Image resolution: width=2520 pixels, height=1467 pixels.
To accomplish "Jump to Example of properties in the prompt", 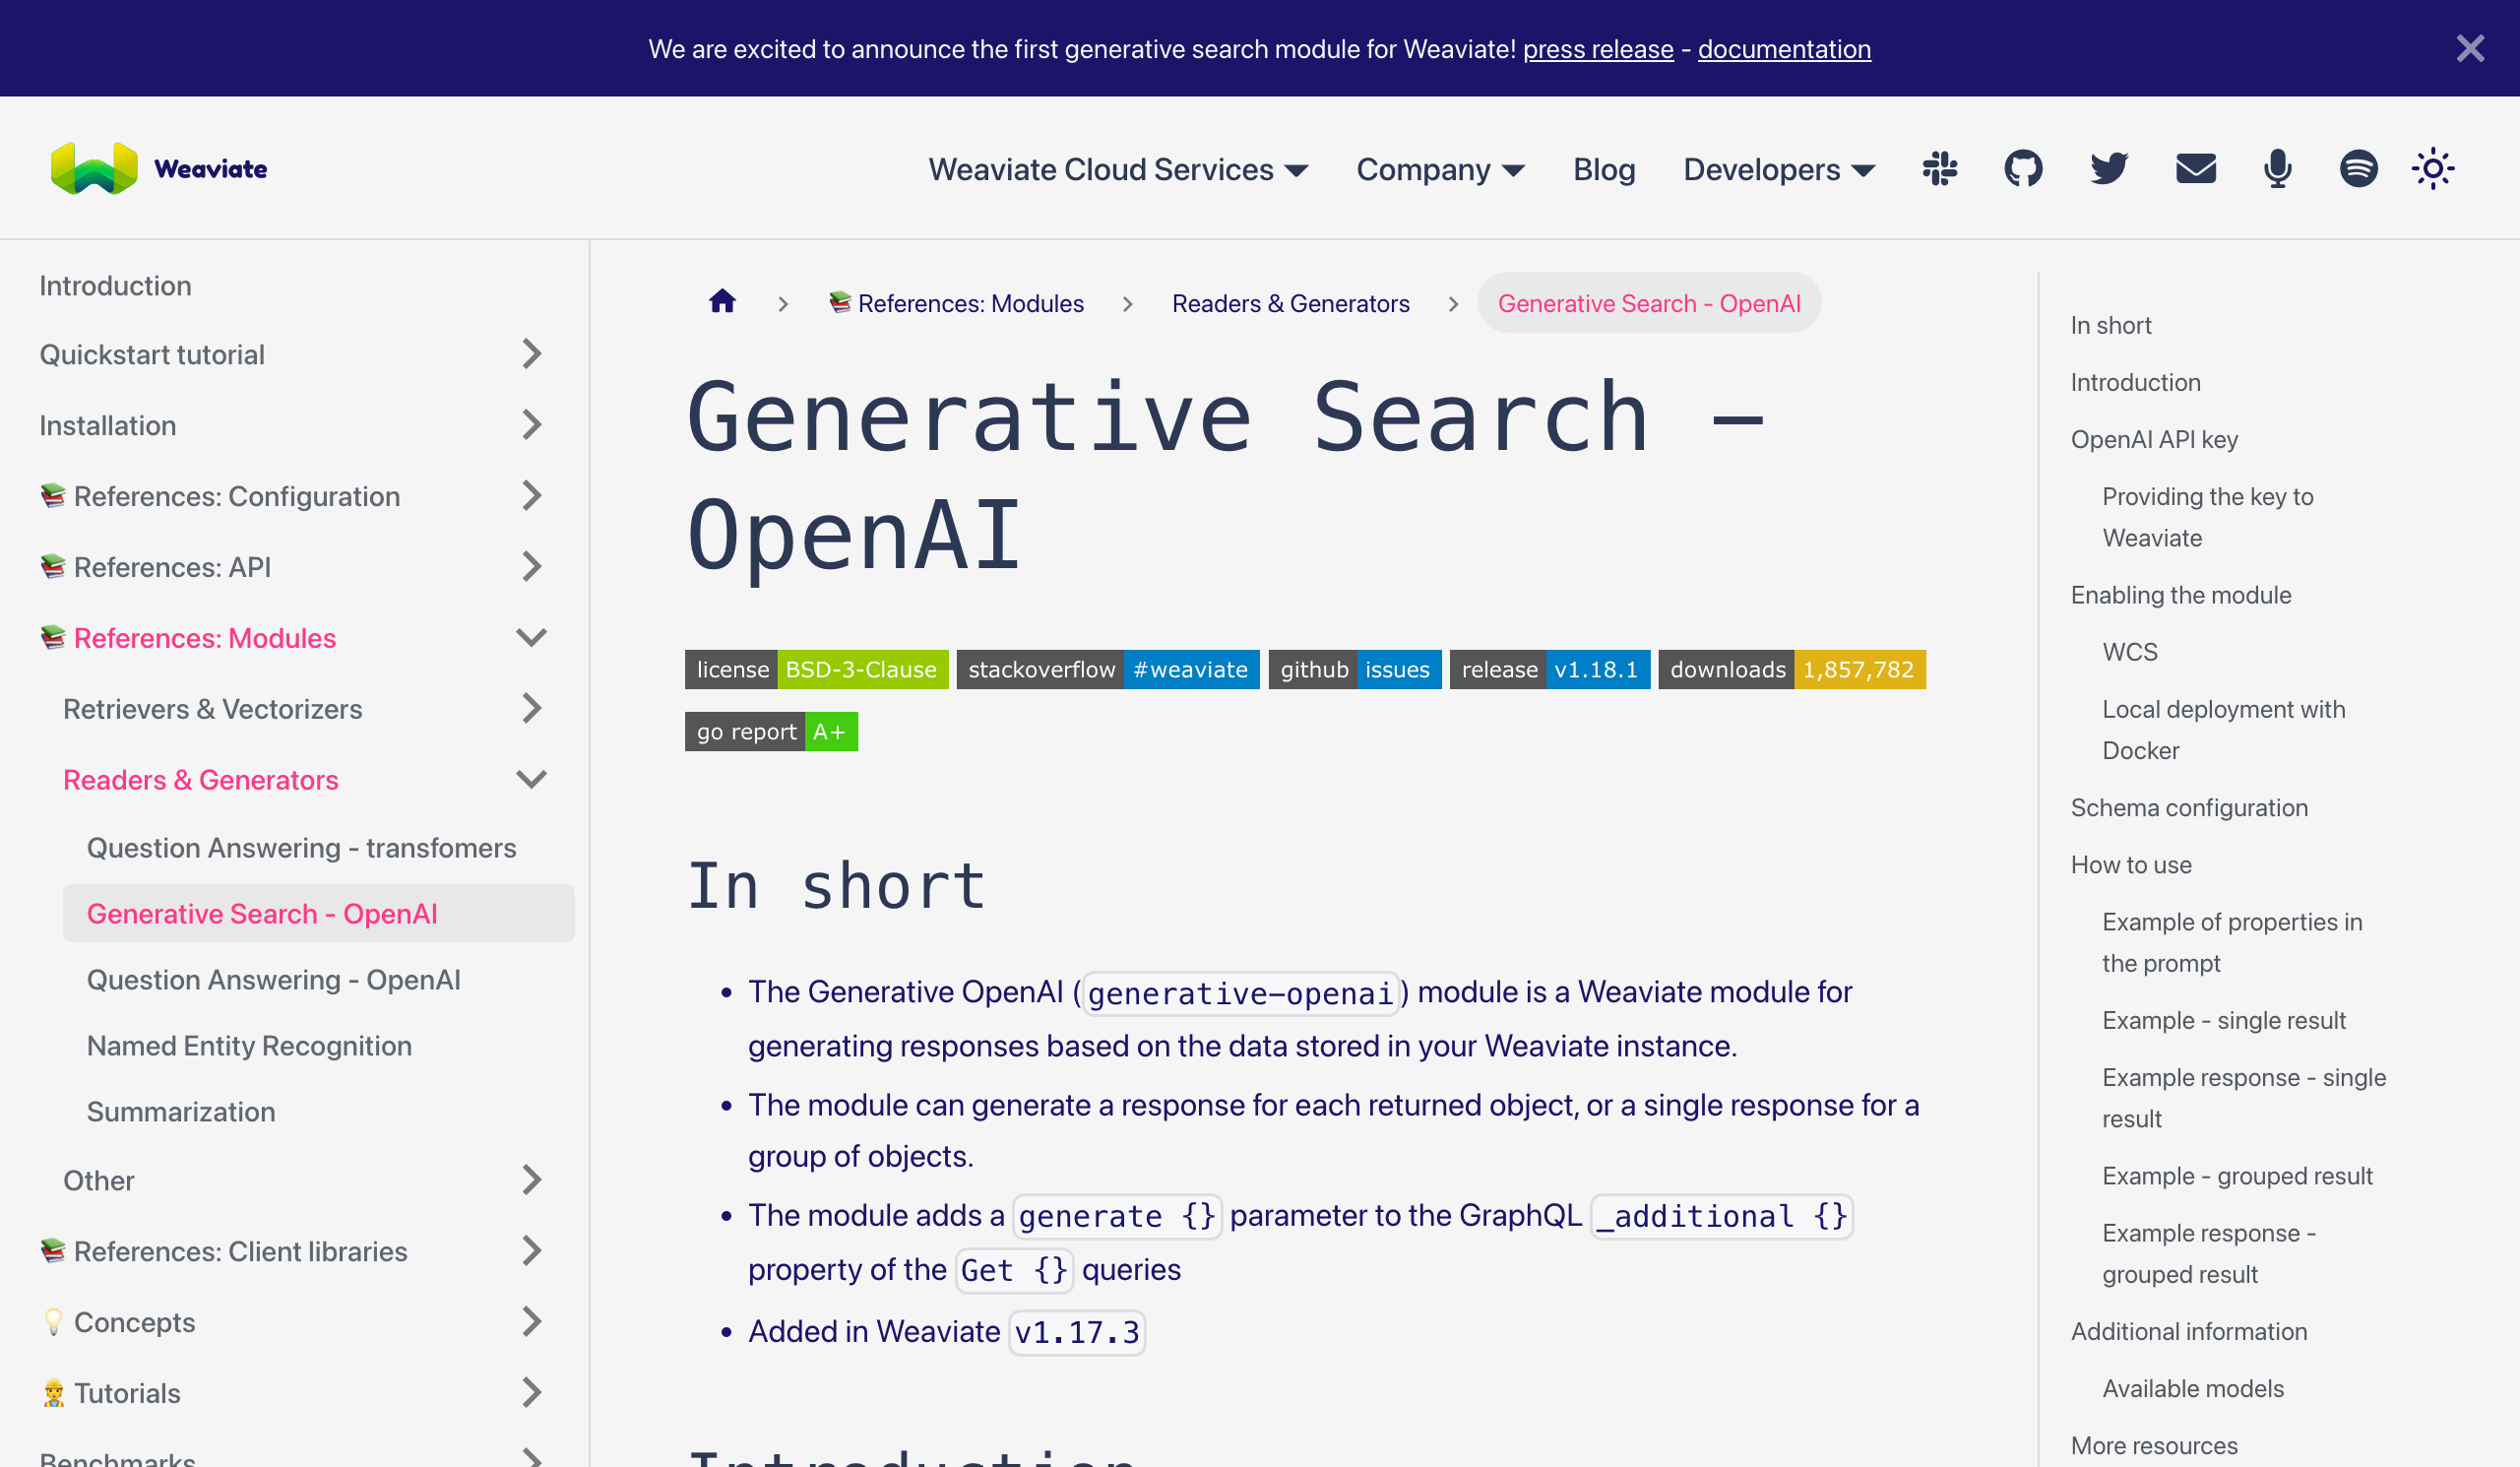I will pos(2232,943).
